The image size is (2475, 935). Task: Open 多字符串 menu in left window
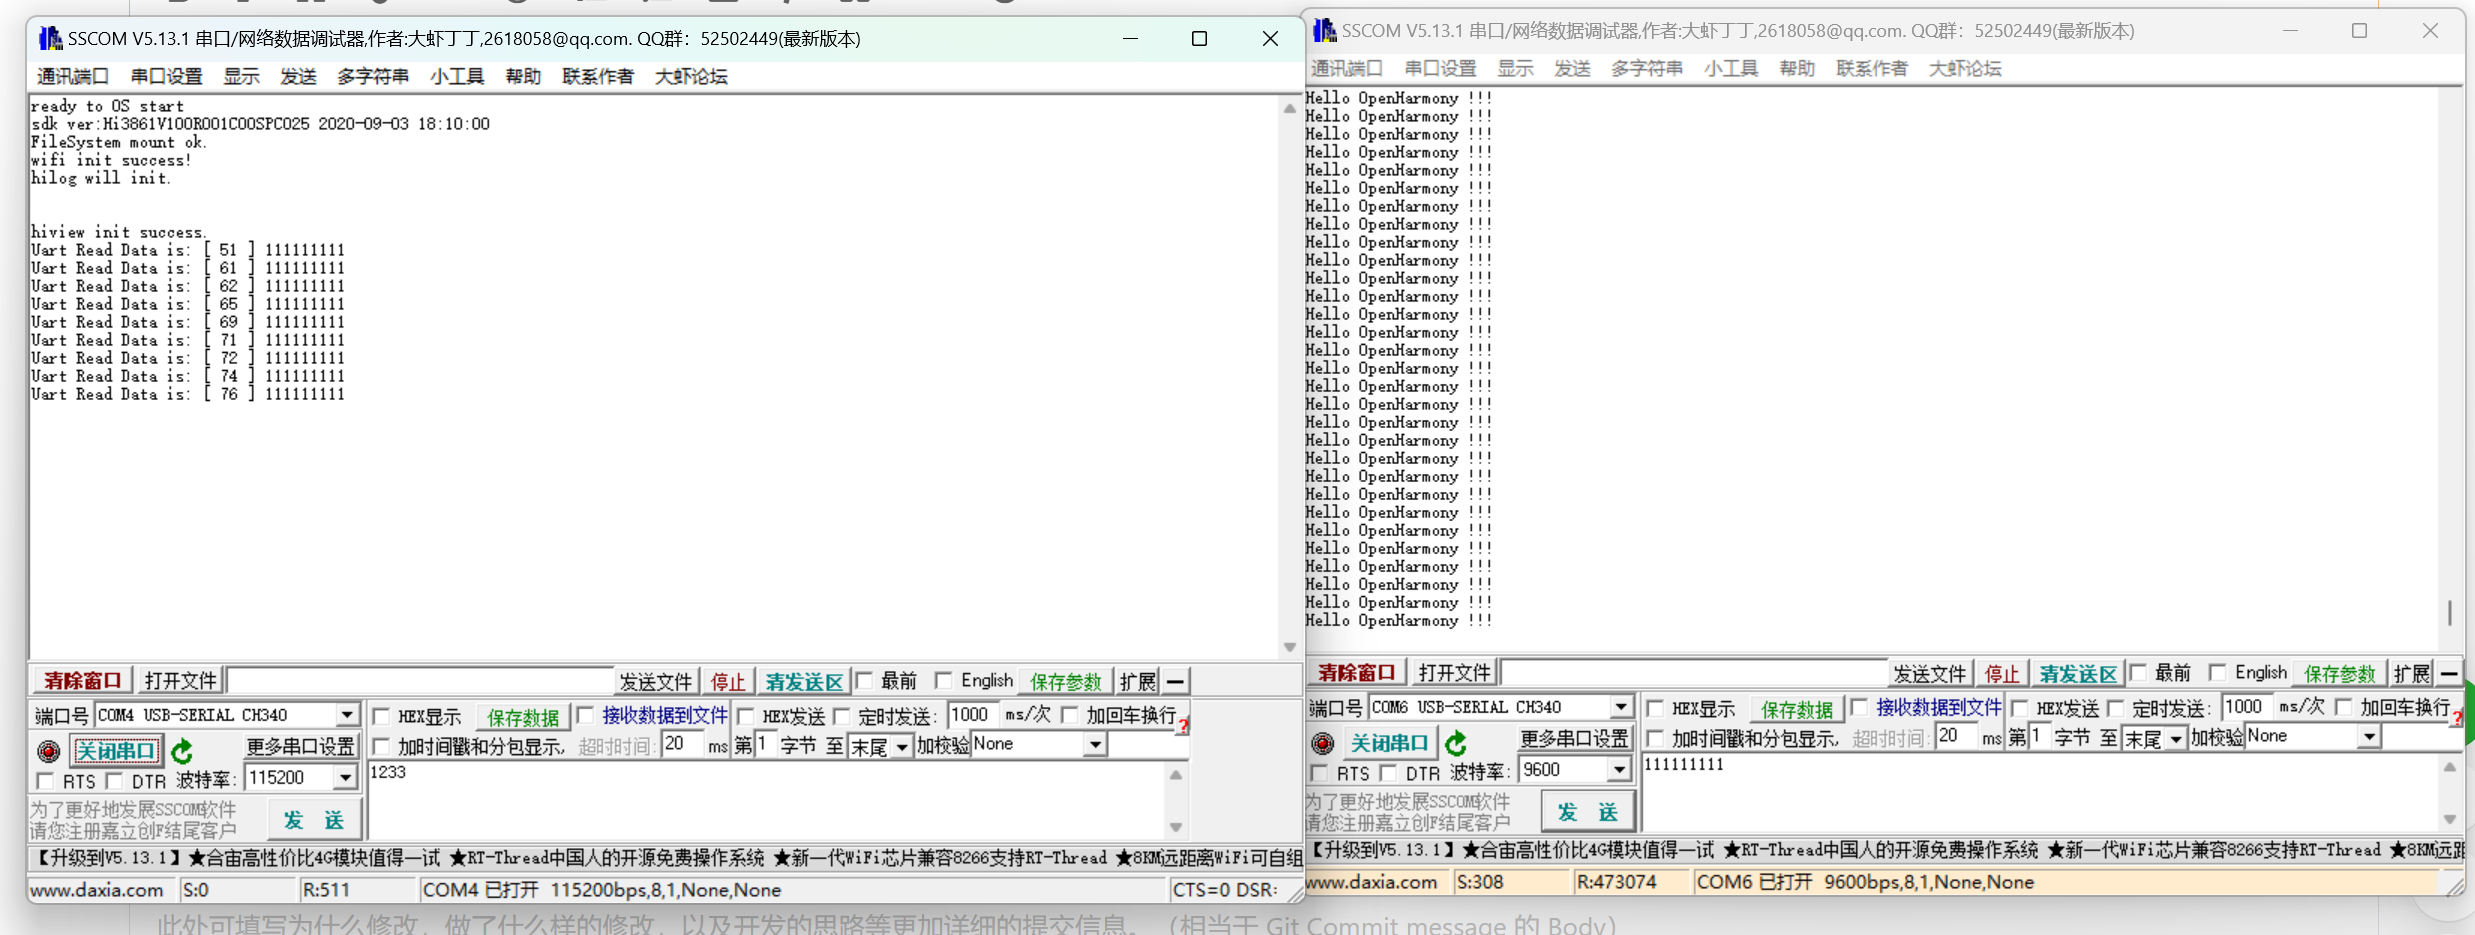tap(373, 76)
